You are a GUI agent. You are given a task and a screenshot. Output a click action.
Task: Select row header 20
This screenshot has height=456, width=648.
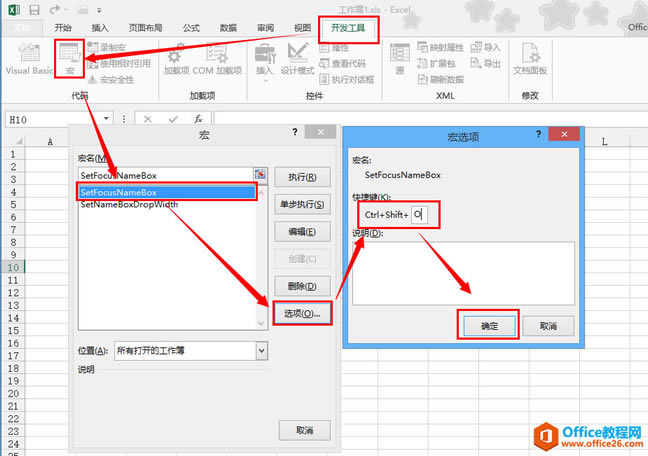[13, 393]
